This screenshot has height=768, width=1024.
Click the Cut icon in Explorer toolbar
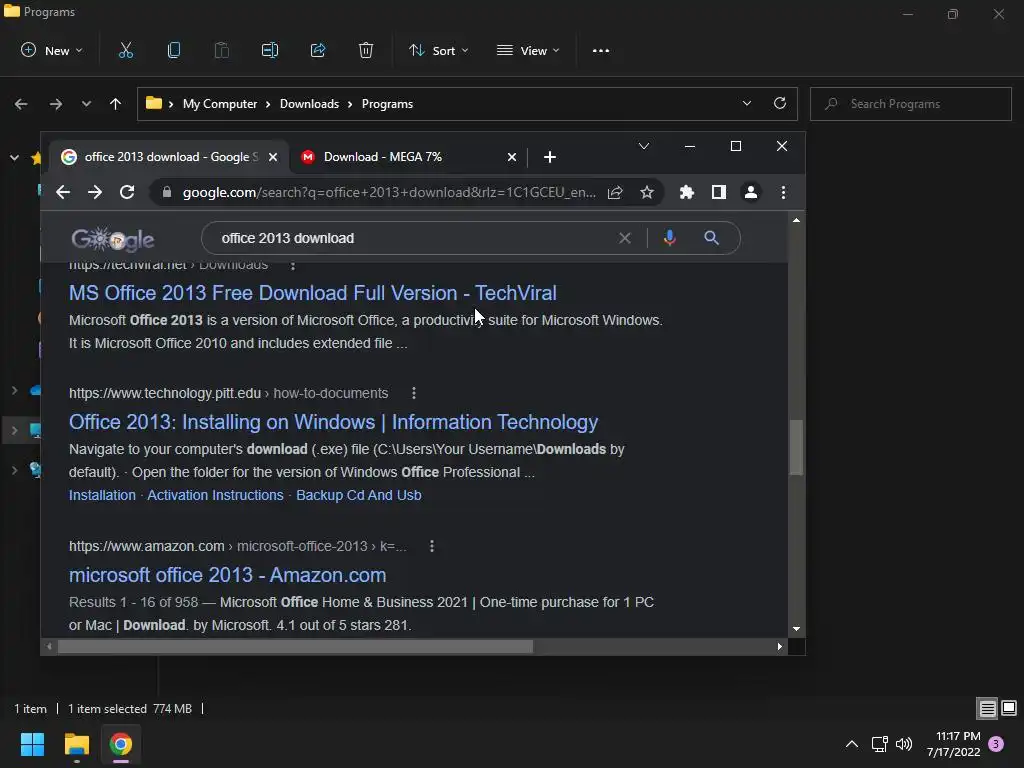tap(125, 50)
